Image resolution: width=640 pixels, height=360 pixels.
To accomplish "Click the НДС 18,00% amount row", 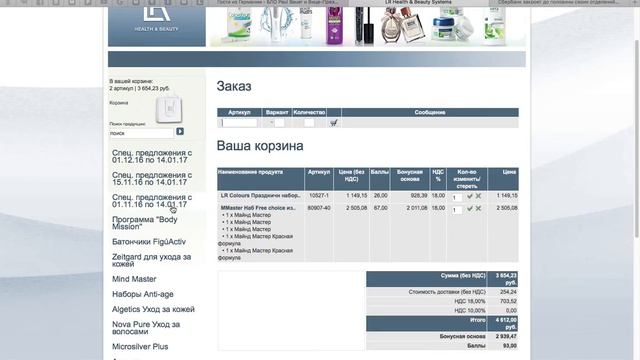I will pos(442,301).
